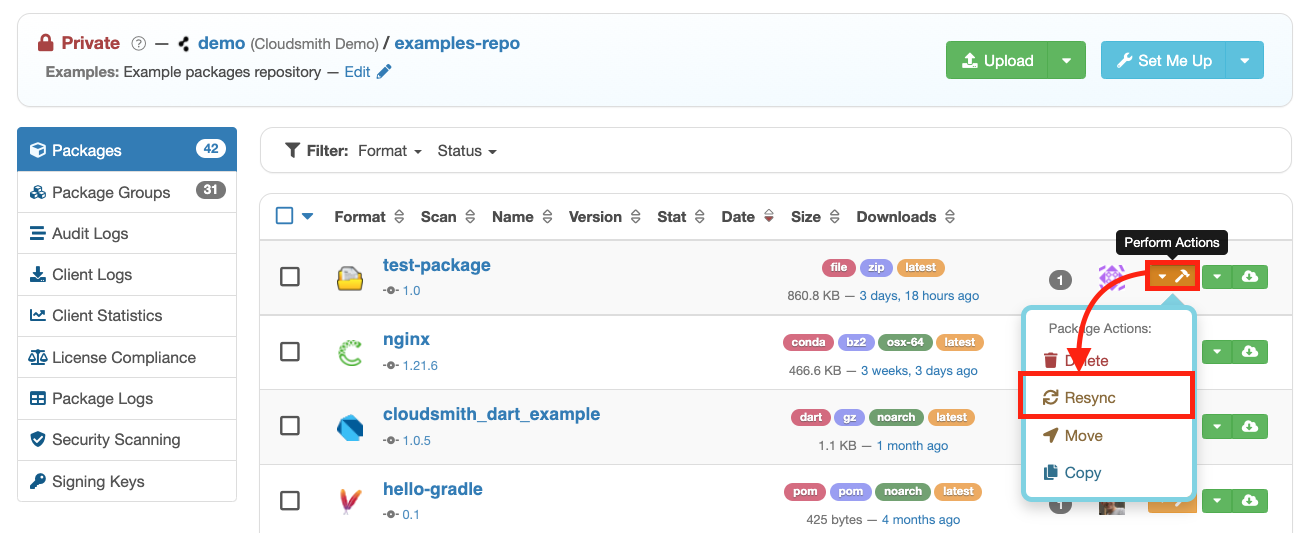Open Client Logs section
Screen dimensions: 1309x533
pos(127,274)
